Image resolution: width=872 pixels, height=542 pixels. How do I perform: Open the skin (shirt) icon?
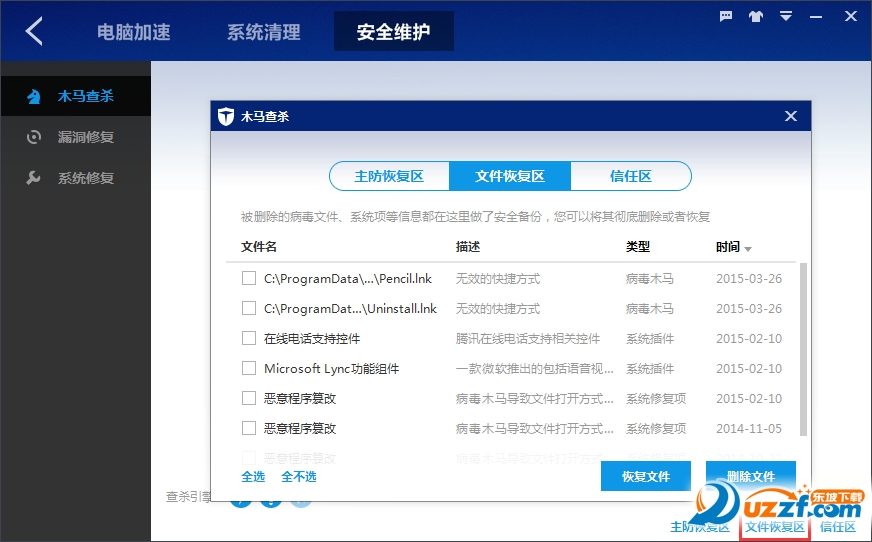(x=757, y=16)
